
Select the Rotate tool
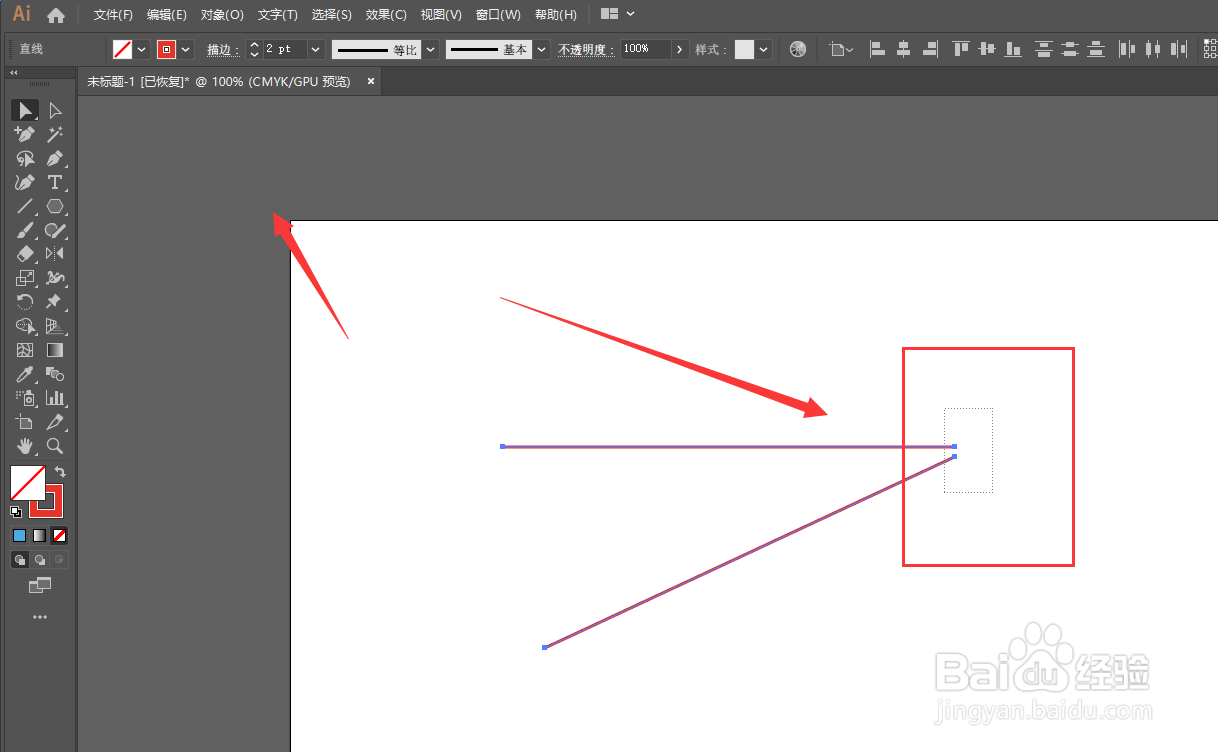pyautogui.click(x=25, y=302)
